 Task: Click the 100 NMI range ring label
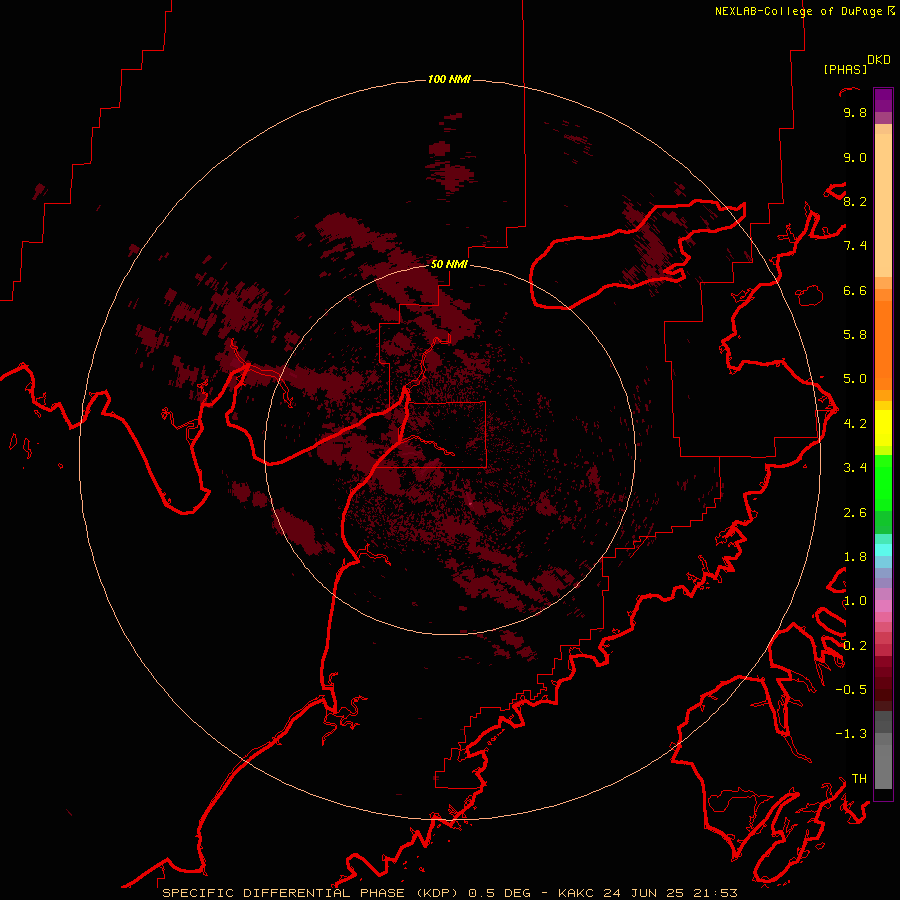pyautogui.click(x=449, y=79)
